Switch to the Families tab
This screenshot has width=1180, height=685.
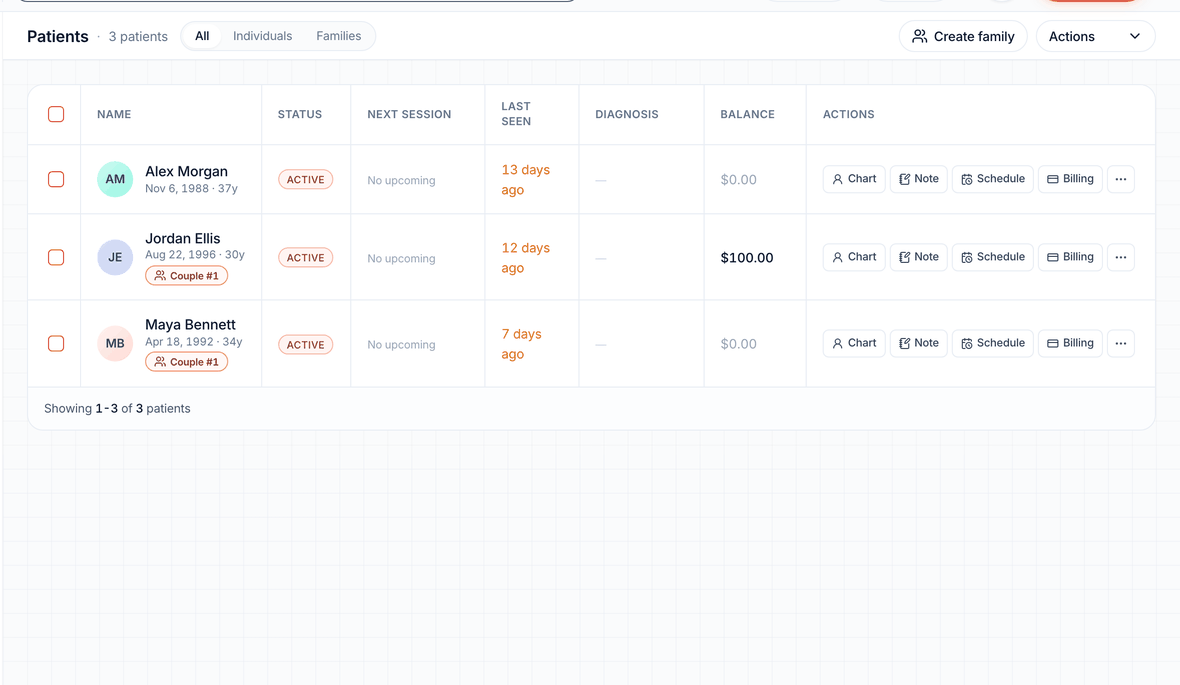[339, 36]
